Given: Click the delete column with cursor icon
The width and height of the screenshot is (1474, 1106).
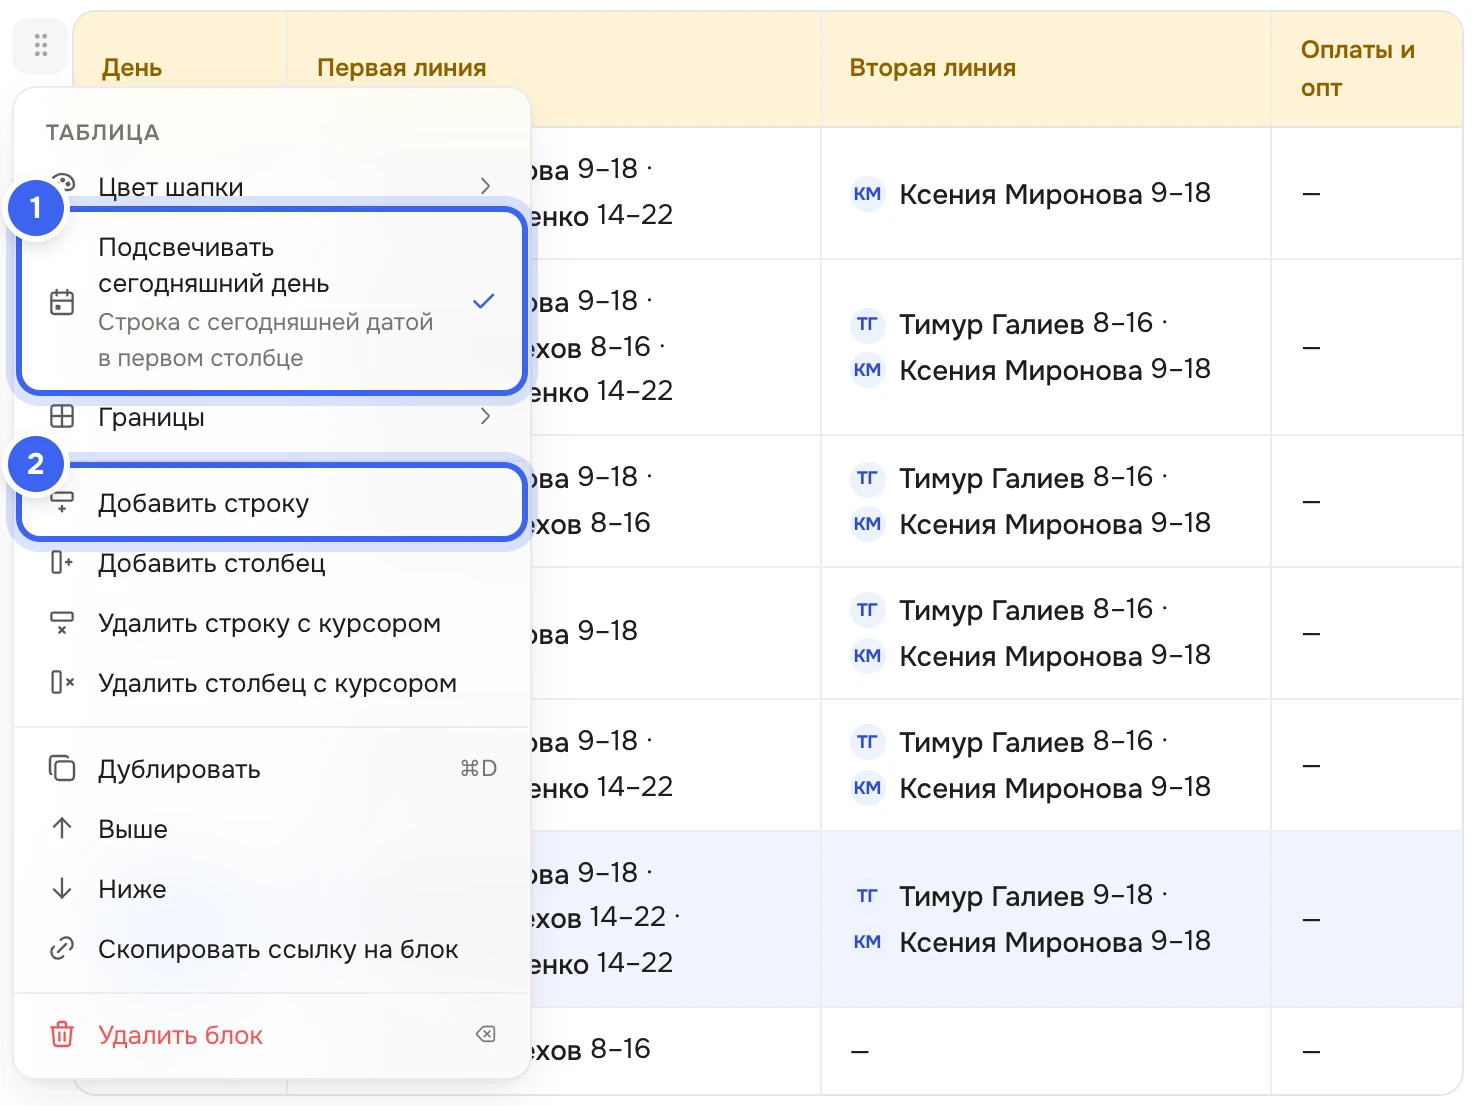Looking at the screenshot, I should coord(62,683).
